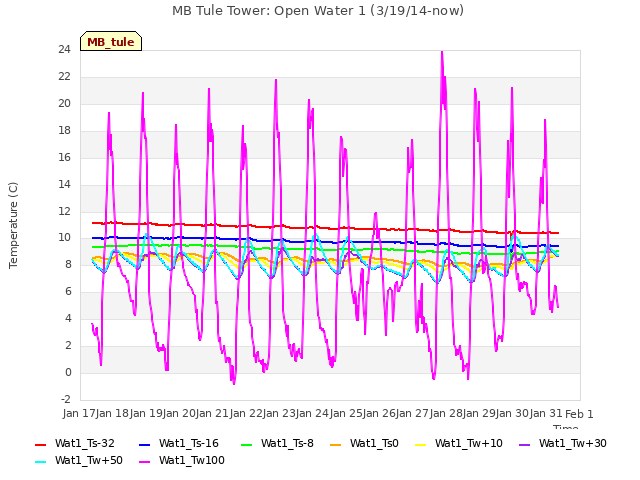
Task: Select the Wat1_Tw100 legend label
Action: point(192,460)
